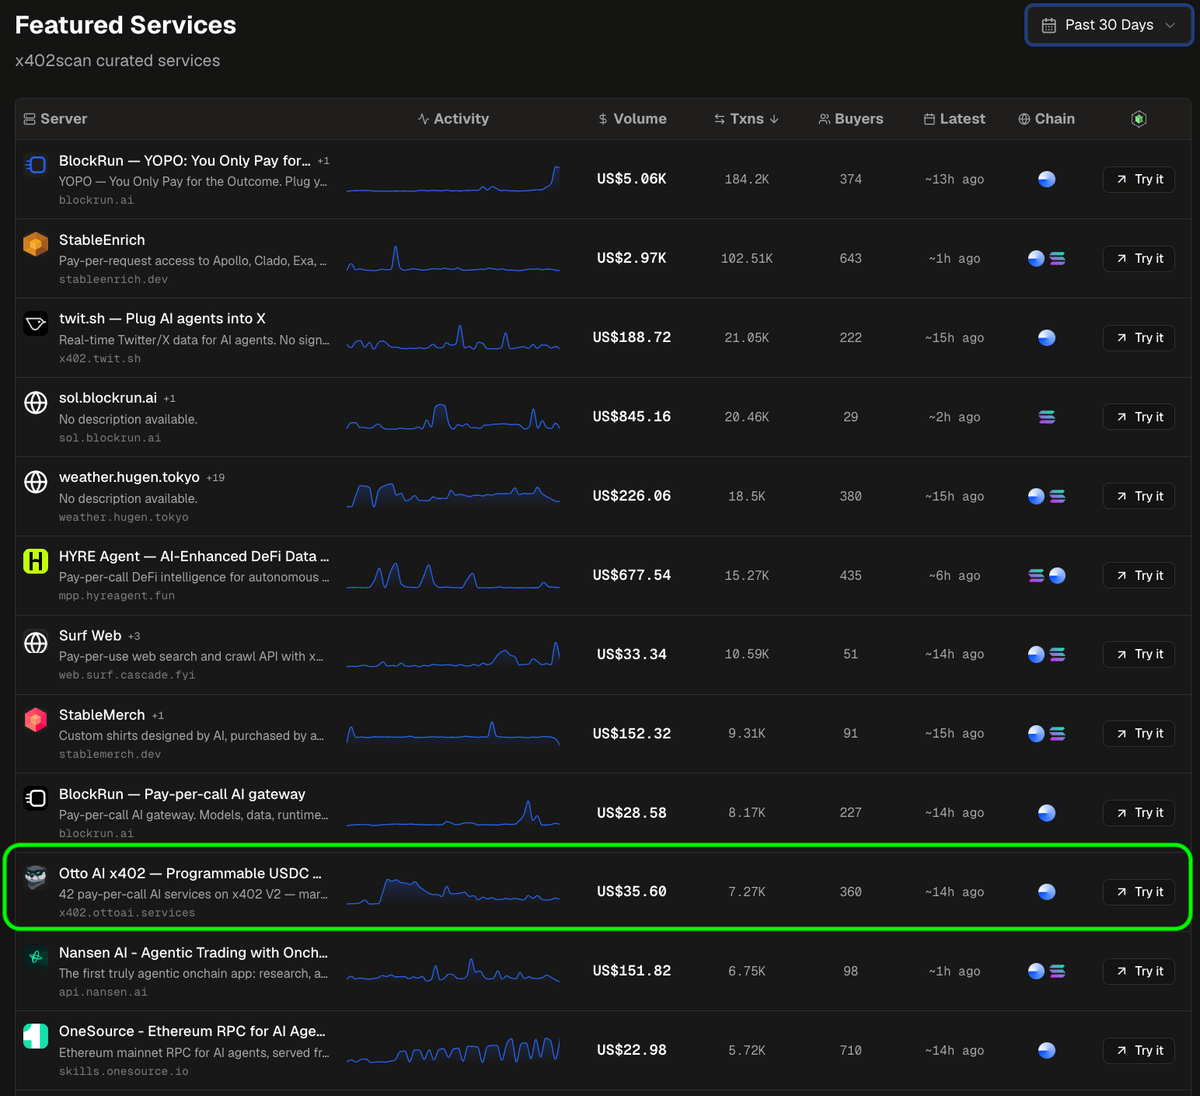This screenshot has height=1096, width=1200.
Task: Click the x402.twit.sh domain text
Action: [x=100, y=359]
